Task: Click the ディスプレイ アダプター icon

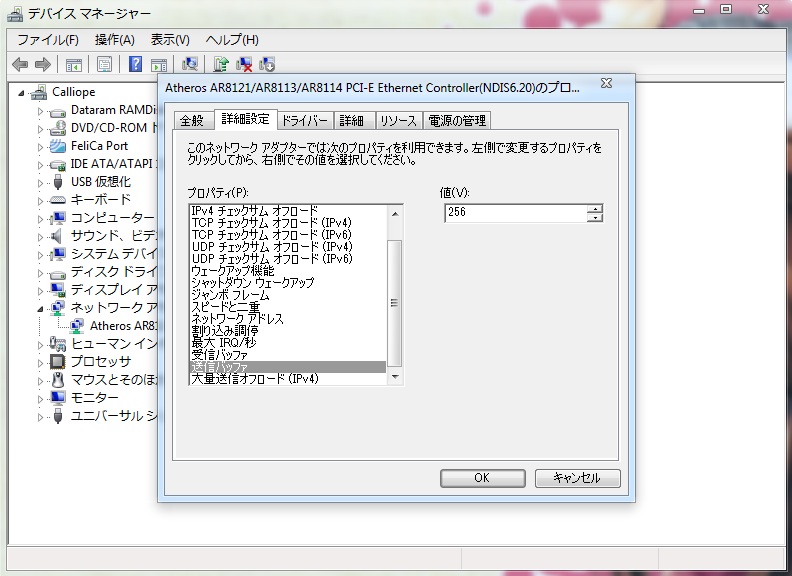Action: tap(58, 290)
